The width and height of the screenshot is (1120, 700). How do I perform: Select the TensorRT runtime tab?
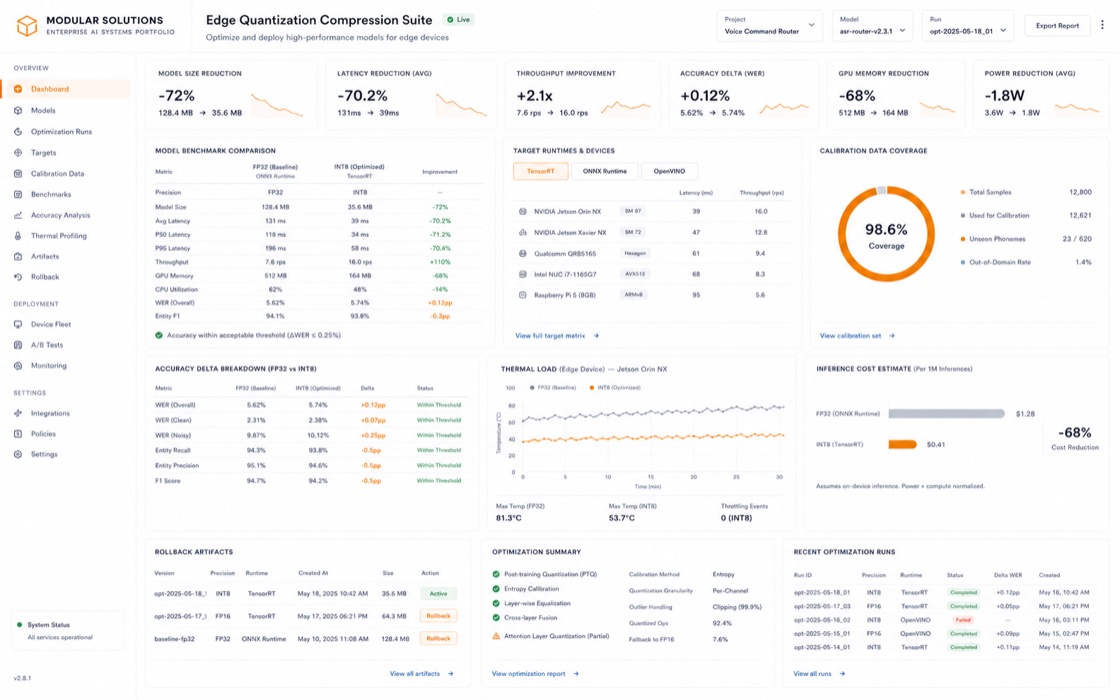click(x=541, y=171)
